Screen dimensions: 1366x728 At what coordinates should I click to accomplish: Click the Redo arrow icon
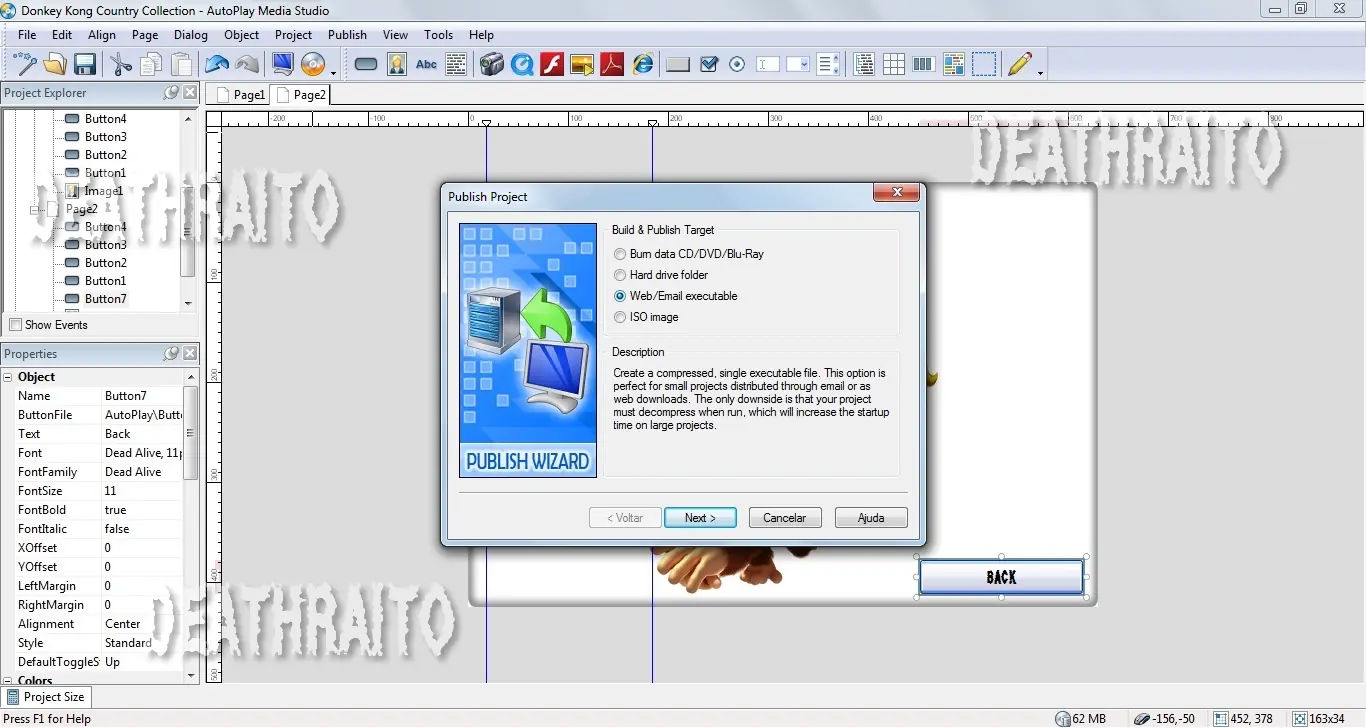(247, 65)
